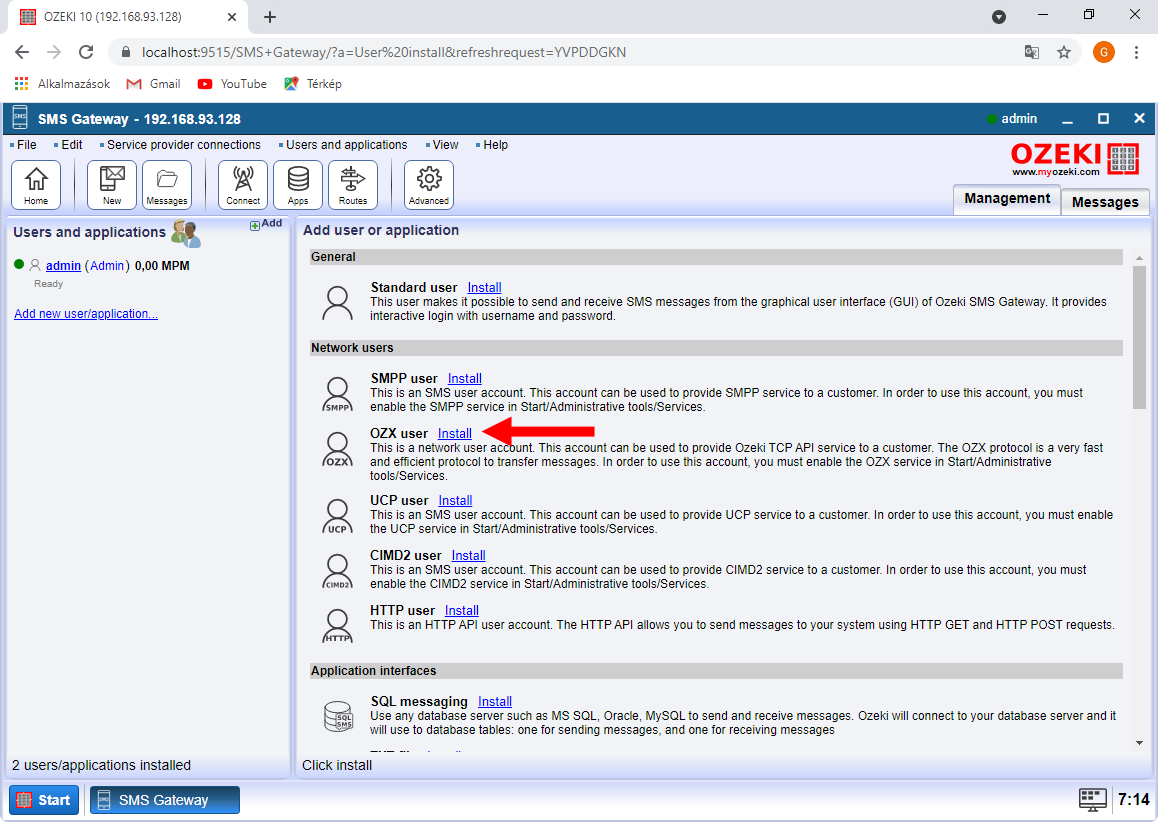
Task: Click the browser reload icon
Action: point(86,52)
